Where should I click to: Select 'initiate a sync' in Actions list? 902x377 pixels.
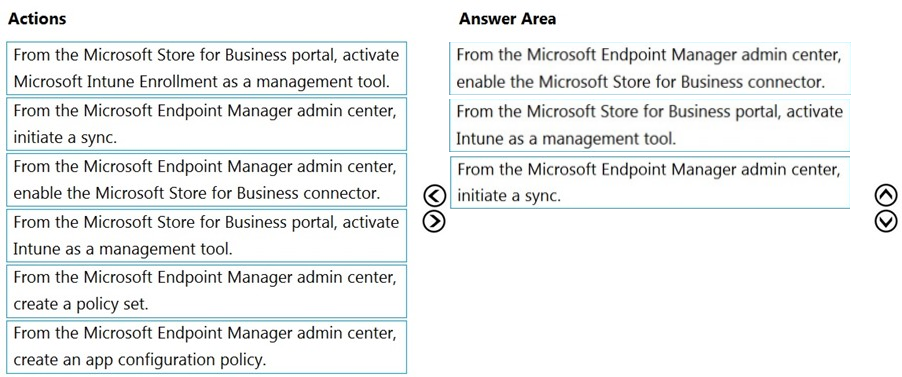pos(207,124)
